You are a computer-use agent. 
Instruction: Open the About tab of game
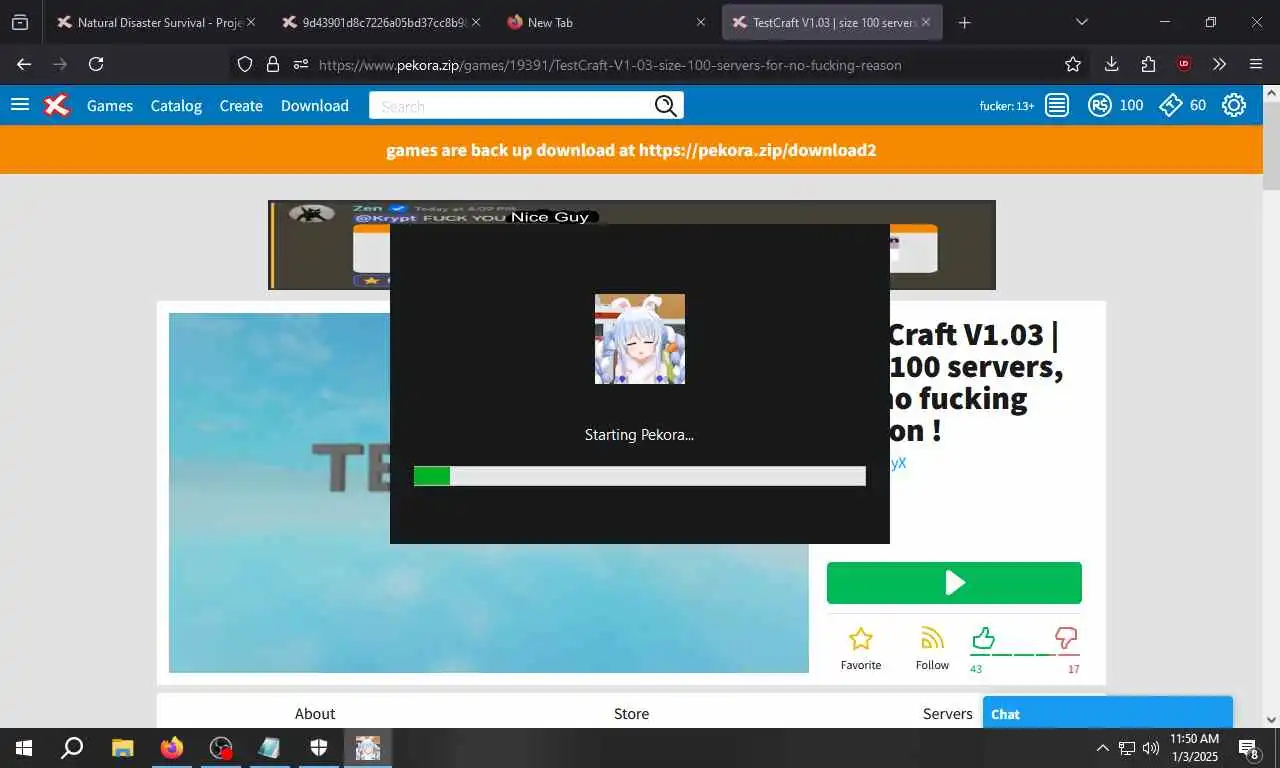coord(315,713)
